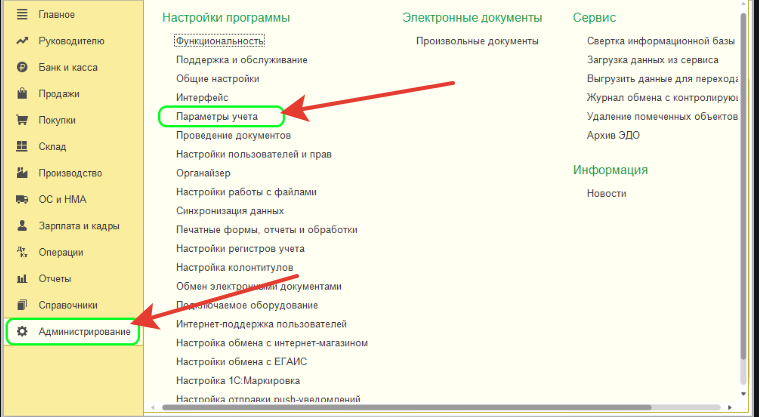
Task: Click the Главное hamburger menu icon
Action: click(22, 15)
